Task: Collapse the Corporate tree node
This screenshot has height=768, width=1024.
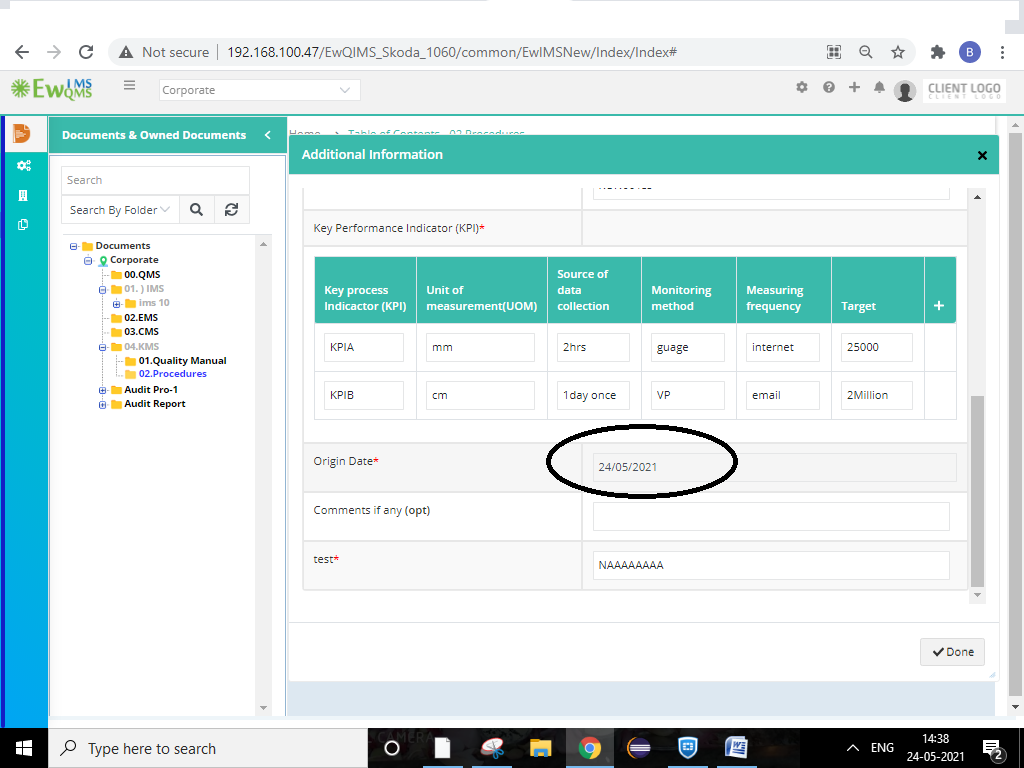Action: 88,261
